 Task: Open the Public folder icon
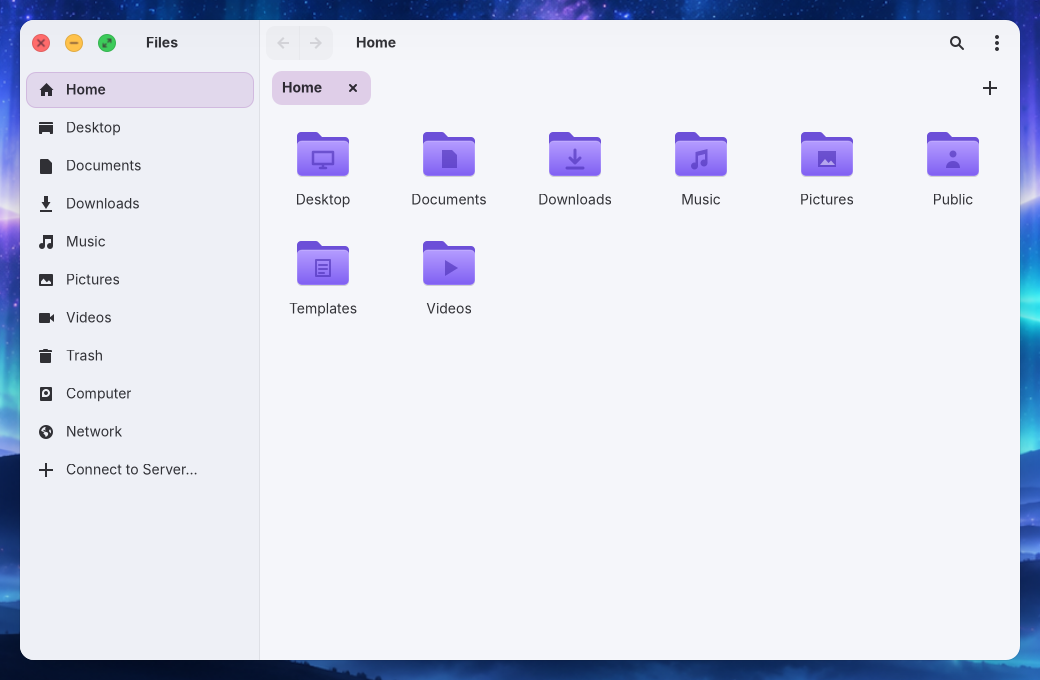click(x=952, y=155)
